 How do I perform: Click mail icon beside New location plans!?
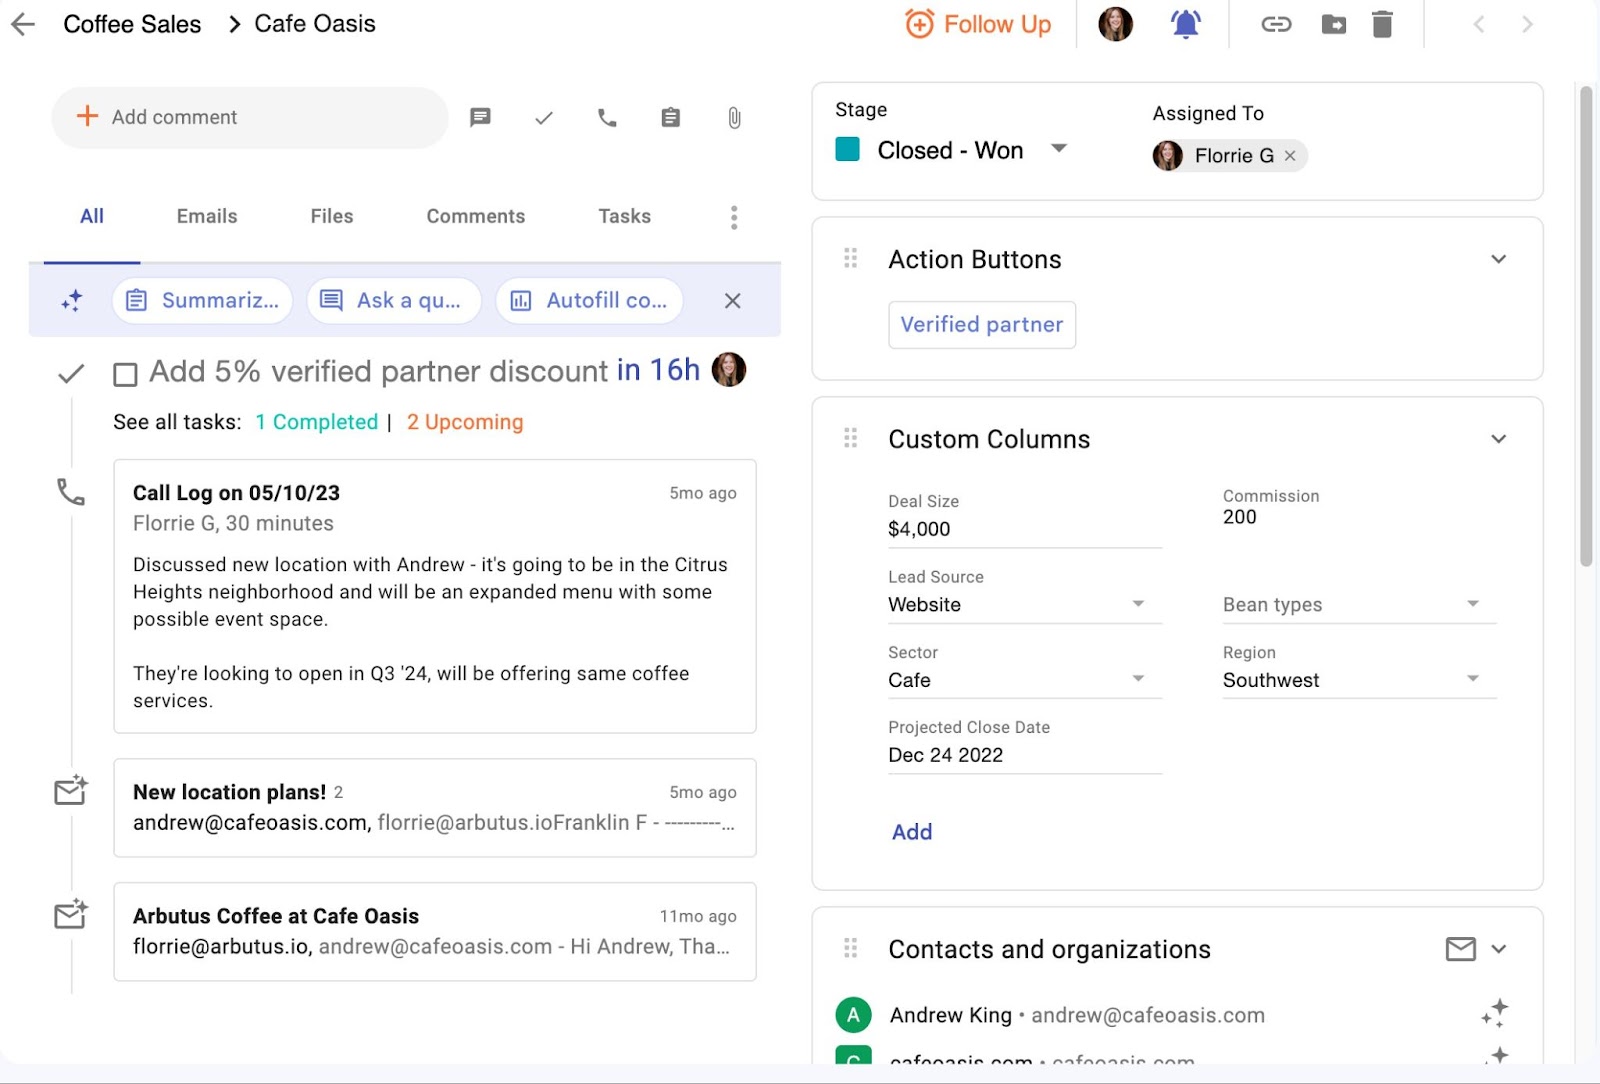[71, 790]
